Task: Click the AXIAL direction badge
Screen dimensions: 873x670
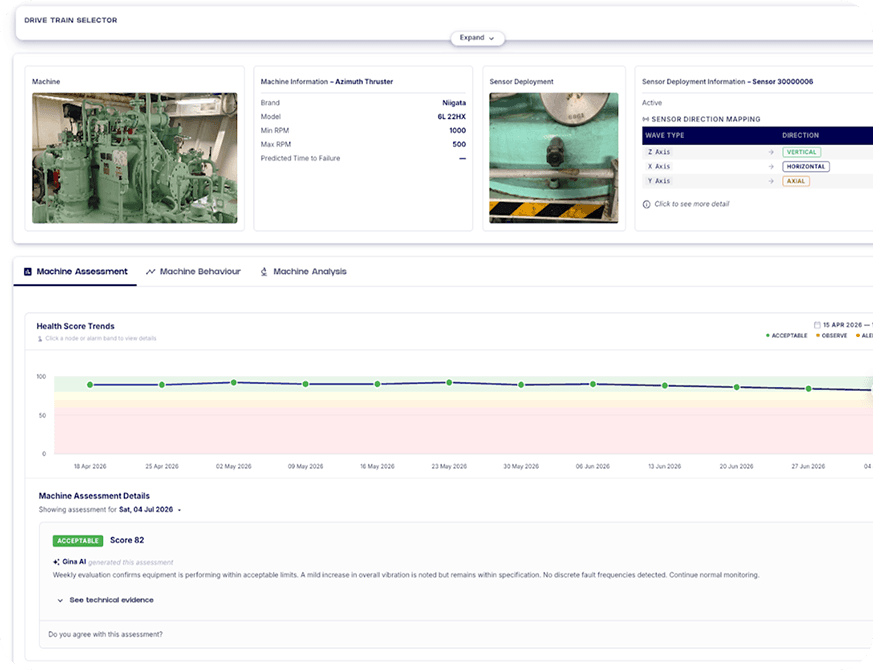Action: (x=796, y=181)
